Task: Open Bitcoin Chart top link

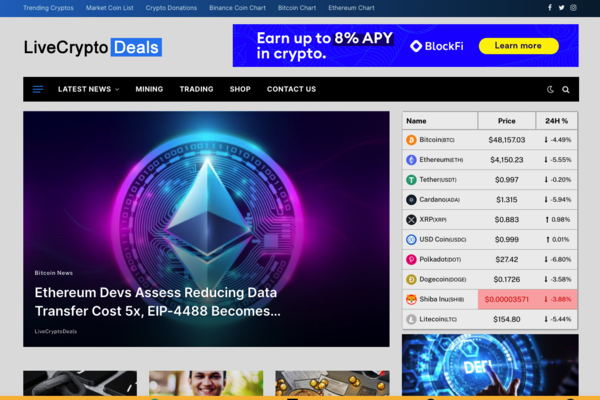Action: (297, 8)
